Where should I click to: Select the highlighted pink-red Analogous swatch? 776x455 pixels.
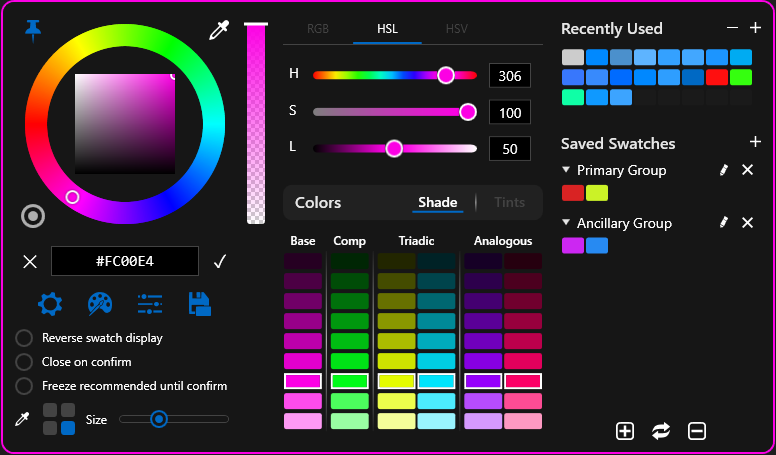tap(523, 381)
